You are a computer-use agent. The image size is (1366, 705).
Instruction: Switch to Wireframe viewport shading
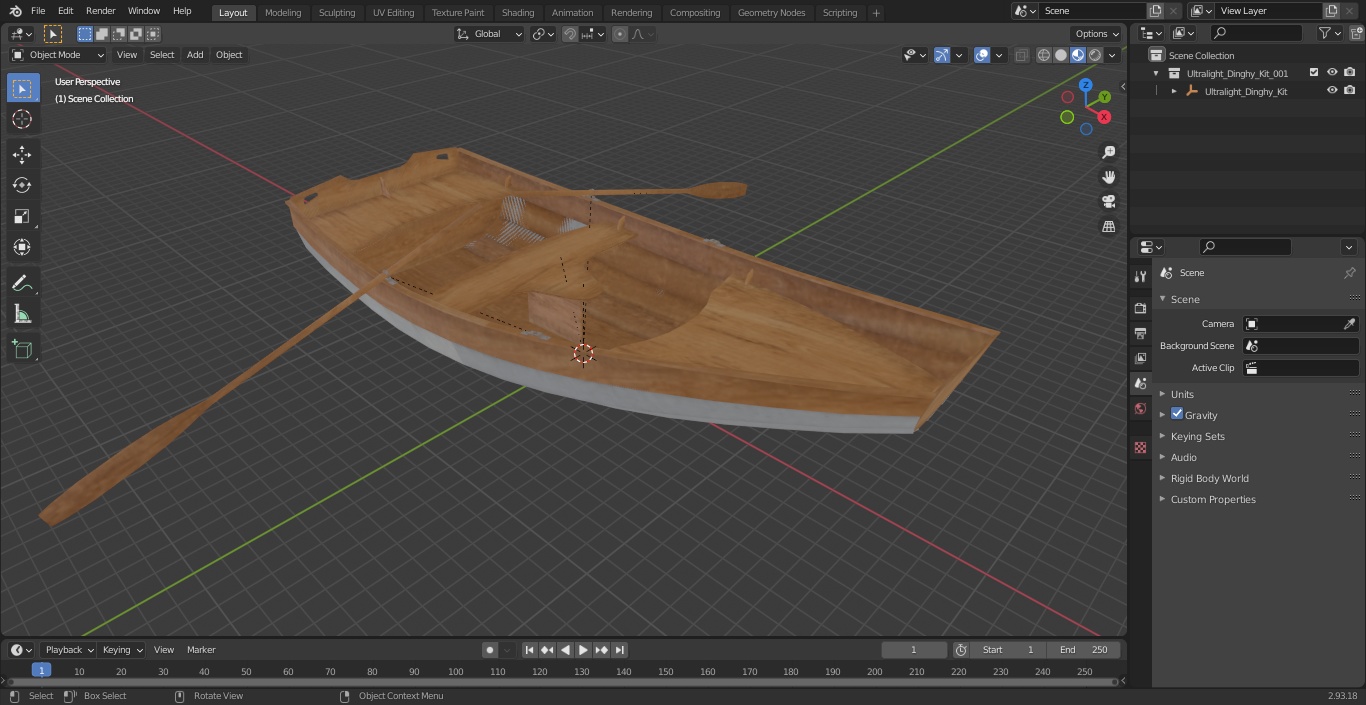pyautogui.click(x=1044, y=55)
